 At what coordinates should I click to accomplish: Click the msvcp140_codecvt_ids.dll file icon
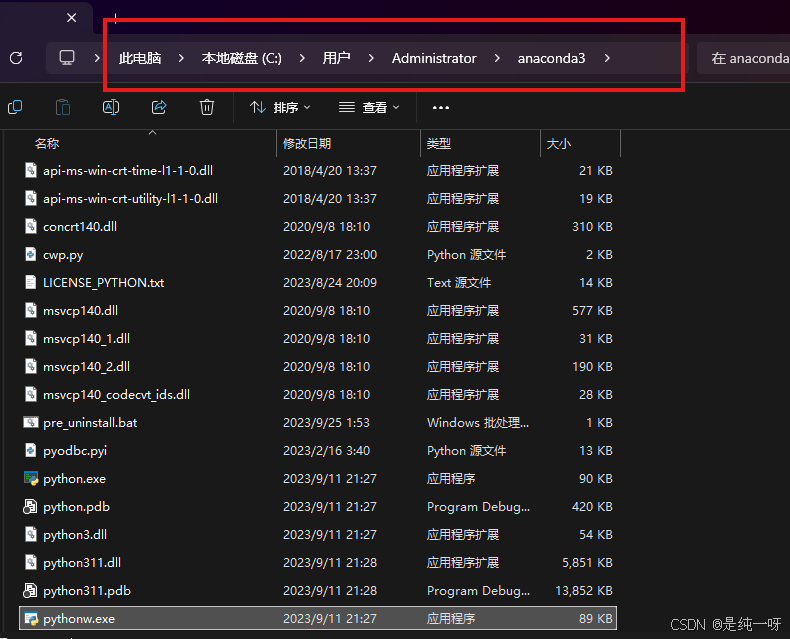tap(31, 394)
